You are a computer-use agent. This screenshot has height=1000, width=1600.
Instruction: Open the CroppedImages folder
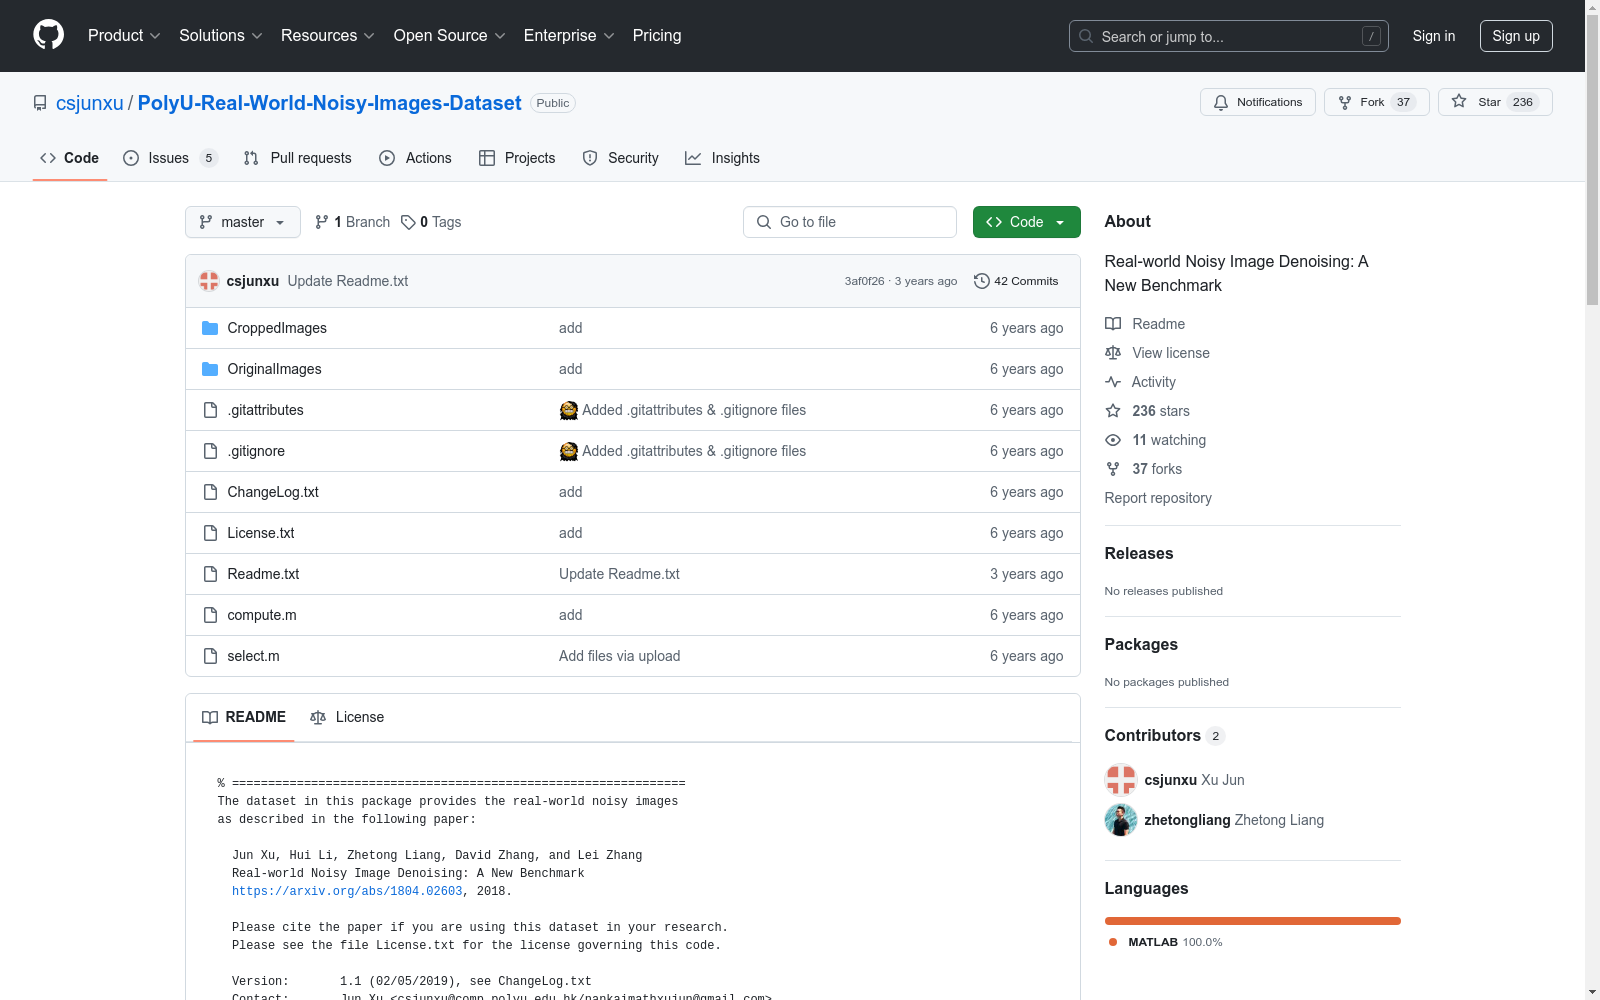pos(277,328)
